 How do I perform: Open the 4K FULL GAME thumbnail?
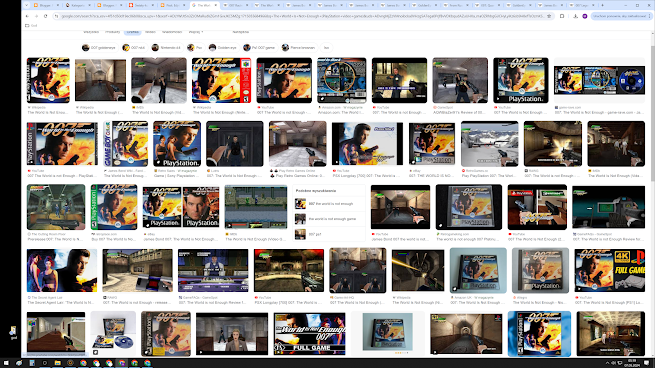(609, 270)
